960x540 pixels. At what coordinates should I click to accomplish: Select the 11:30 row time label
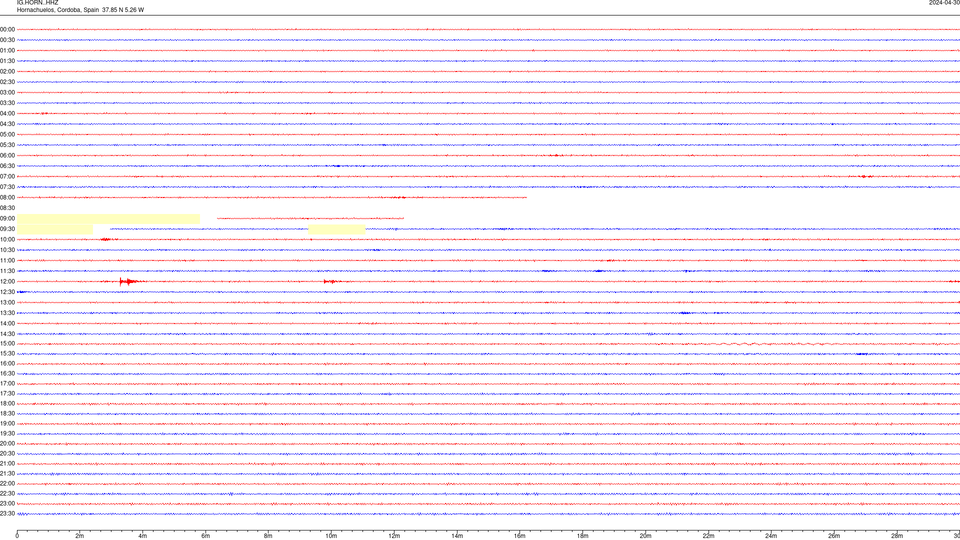[x=7, y=271]
